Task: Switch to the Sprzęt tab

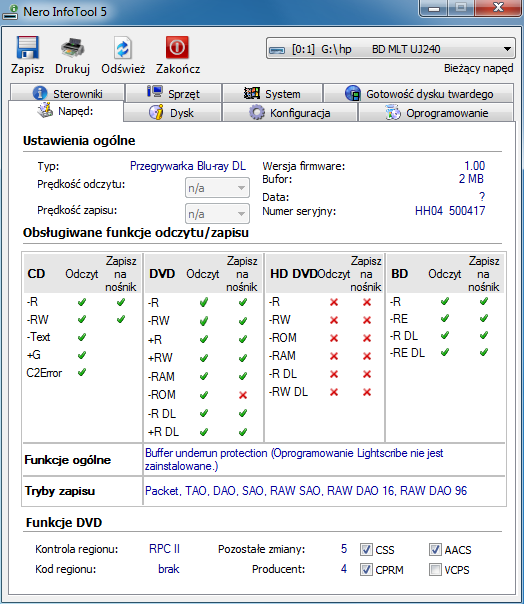Action: coord(174,93)
